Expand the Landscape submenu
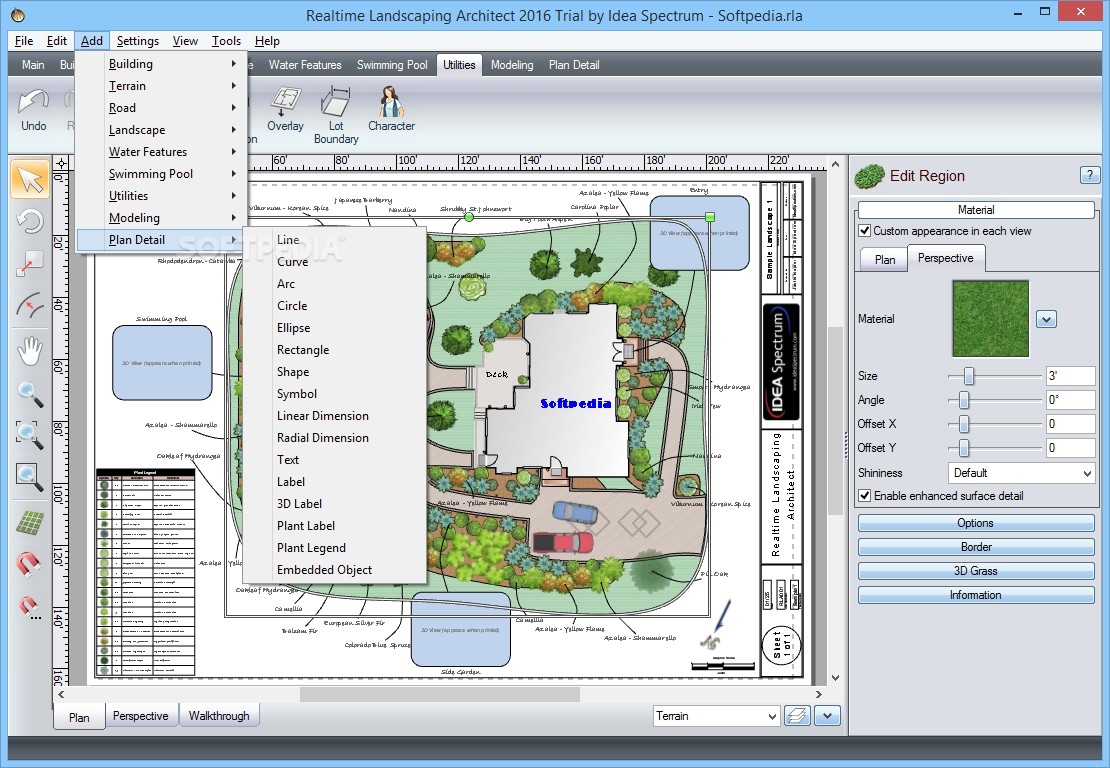This screenshot has height=768, width=1110. [x=162, y=130]
